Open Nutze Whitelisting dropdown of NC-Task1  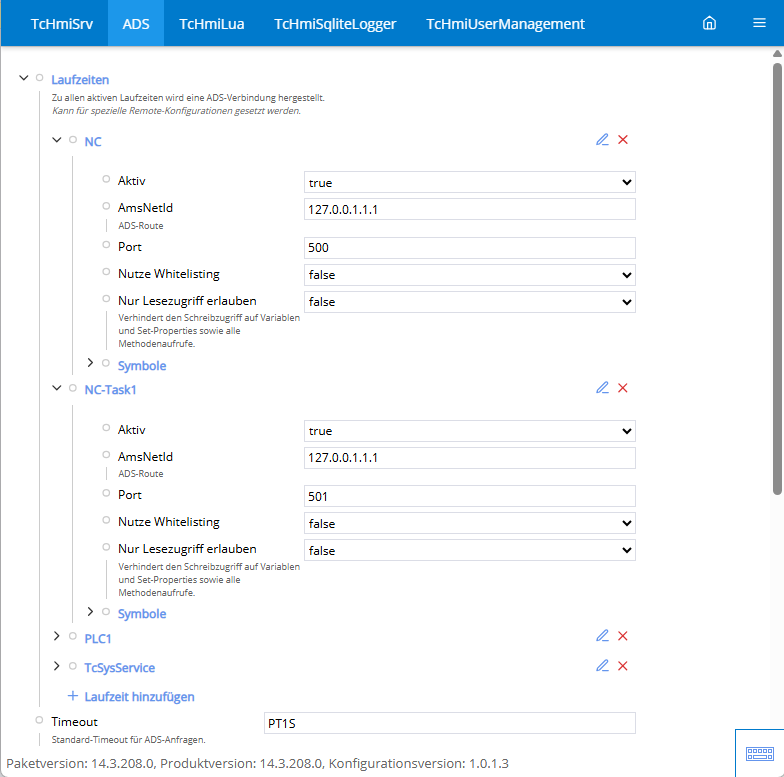[470, 524]
